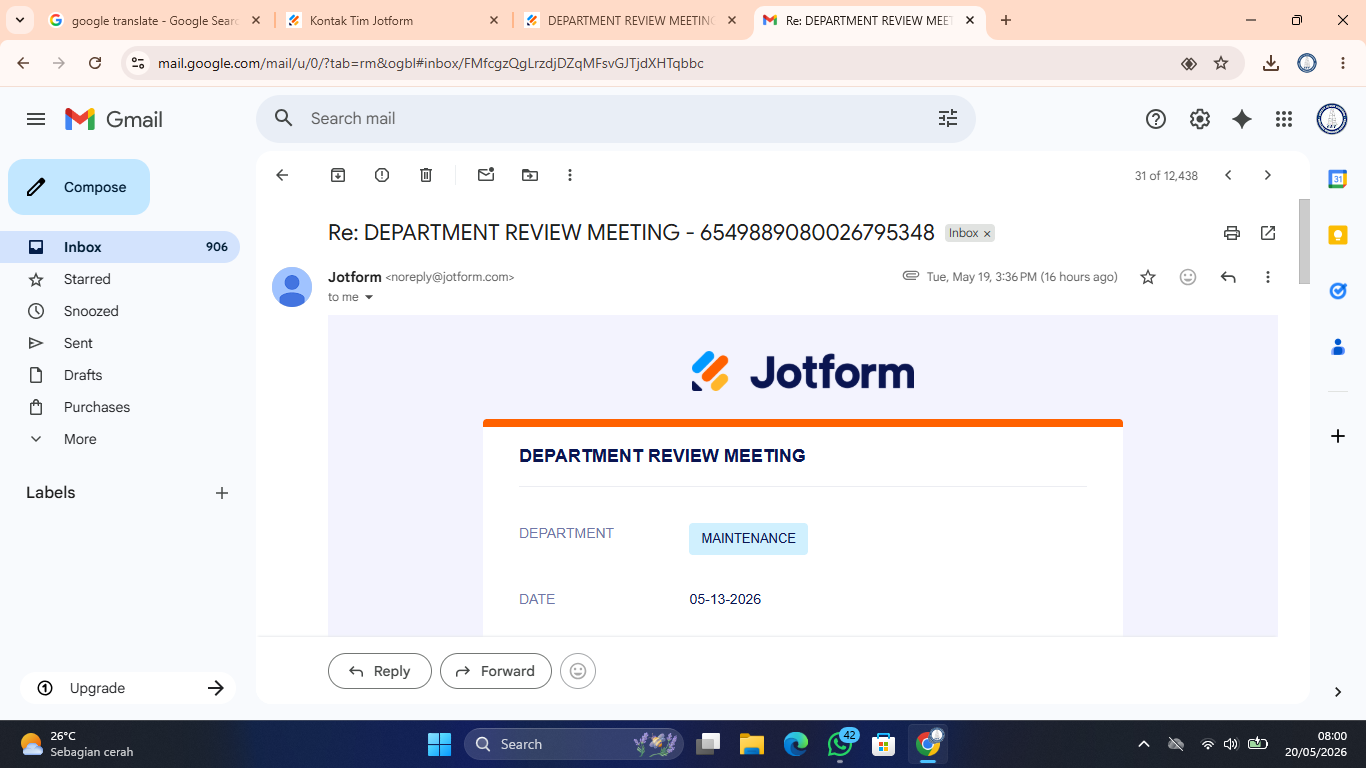Remove the Inbox label from conversation
1366x768 pixels.
pos(987,234)
